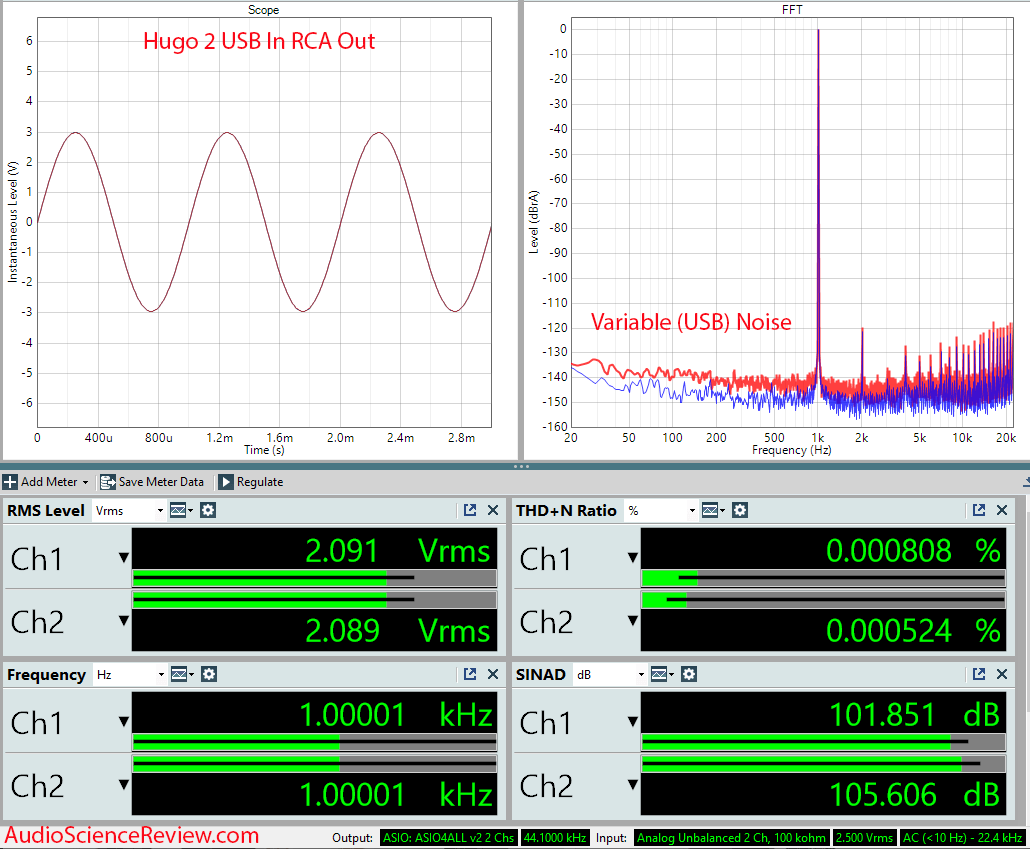Pop out the SINAD meter

pos(979,674)
